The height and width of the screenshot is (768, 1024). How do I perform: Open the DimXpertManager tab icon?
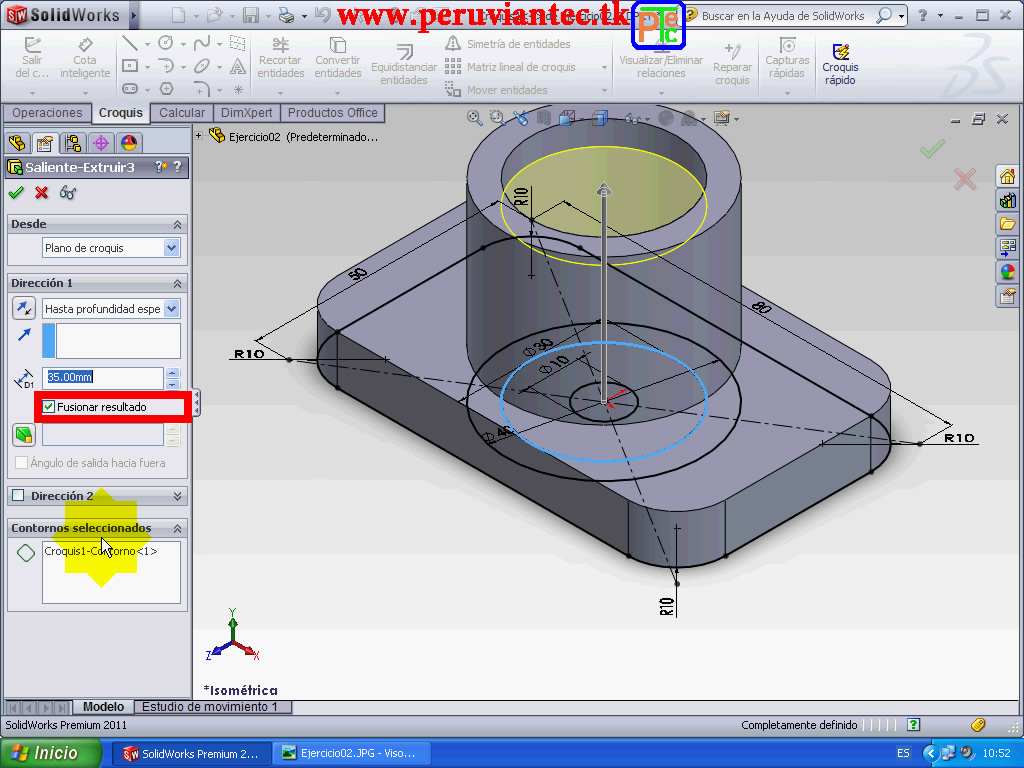tap(101, 142)
